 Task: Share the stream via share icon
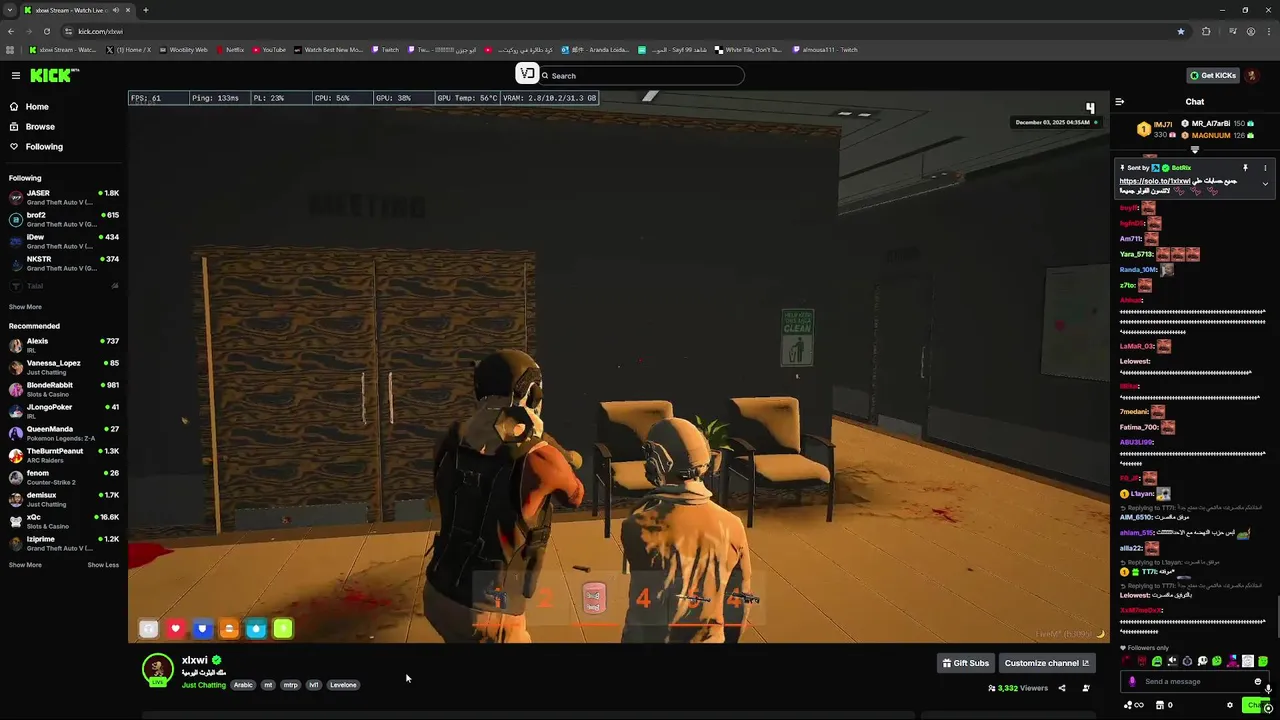(x=1062, y=688)
